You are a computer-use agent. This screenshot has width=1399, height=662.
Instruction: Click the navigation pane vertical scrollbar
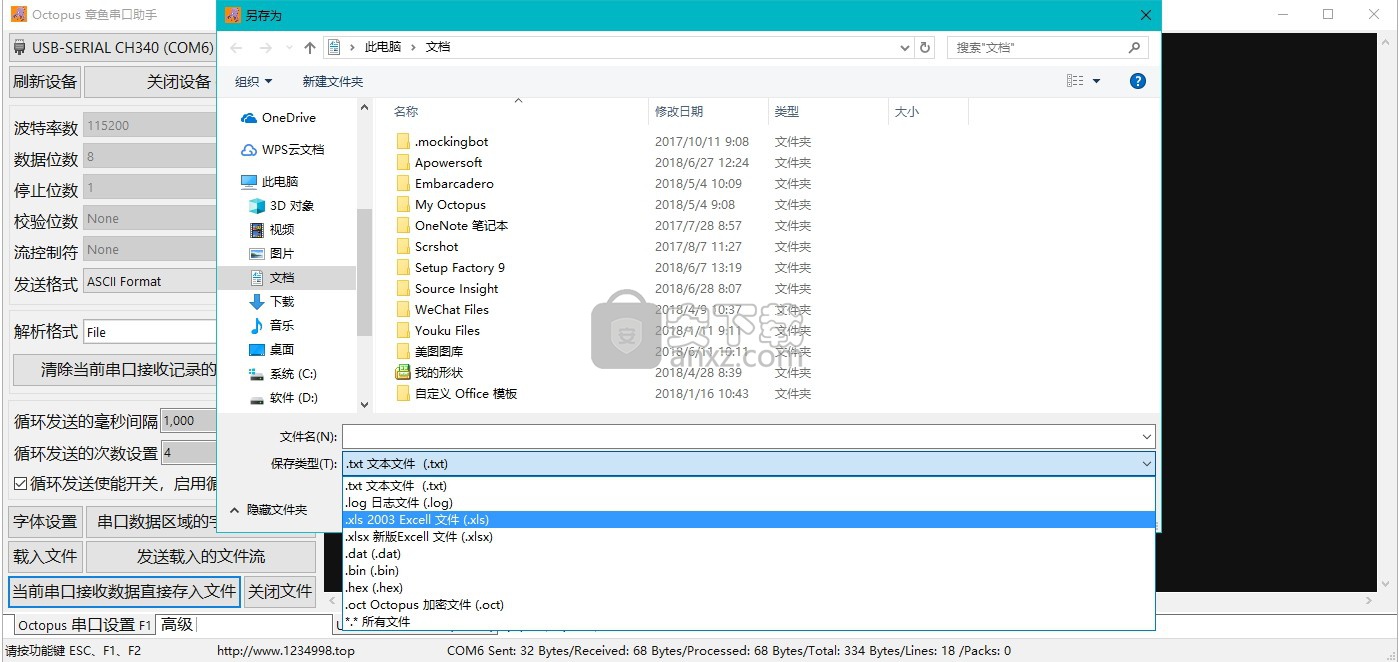point(365,255)
